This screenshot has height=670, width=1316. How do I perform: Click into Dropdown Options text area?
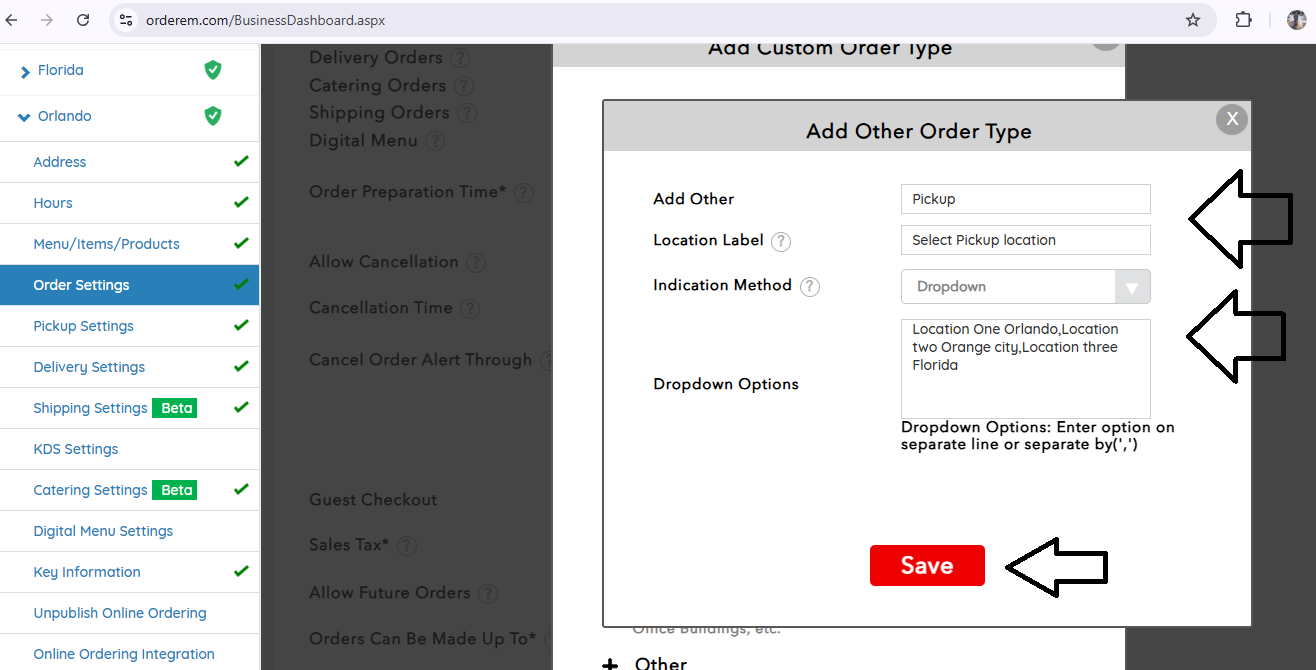[x=1025, y=368]
